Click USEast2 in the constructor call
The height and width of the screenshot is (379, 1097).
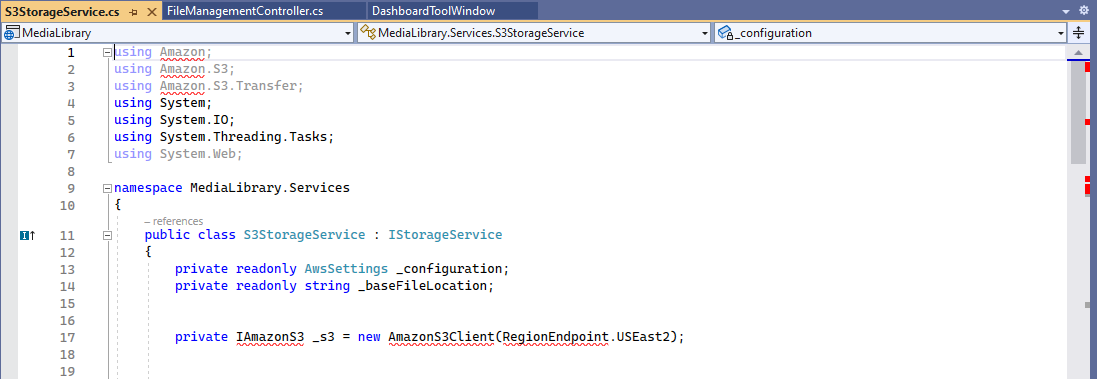point(644,337)
